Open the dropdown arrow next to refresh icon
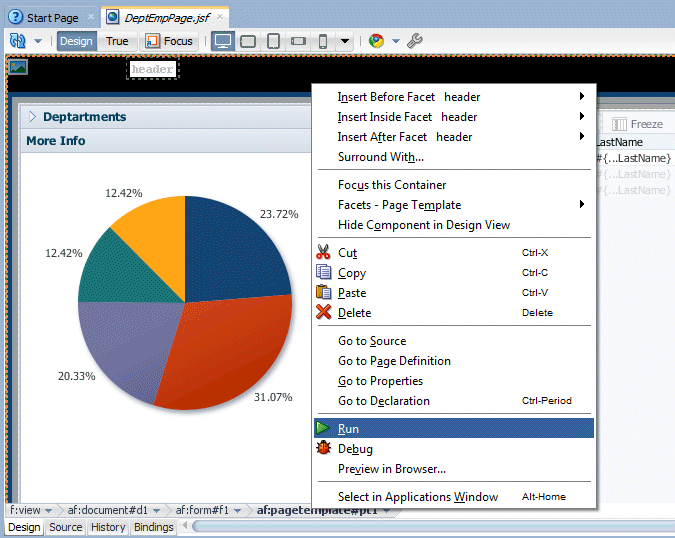Screen dimensions: 675x538 (x=38, y=41)
